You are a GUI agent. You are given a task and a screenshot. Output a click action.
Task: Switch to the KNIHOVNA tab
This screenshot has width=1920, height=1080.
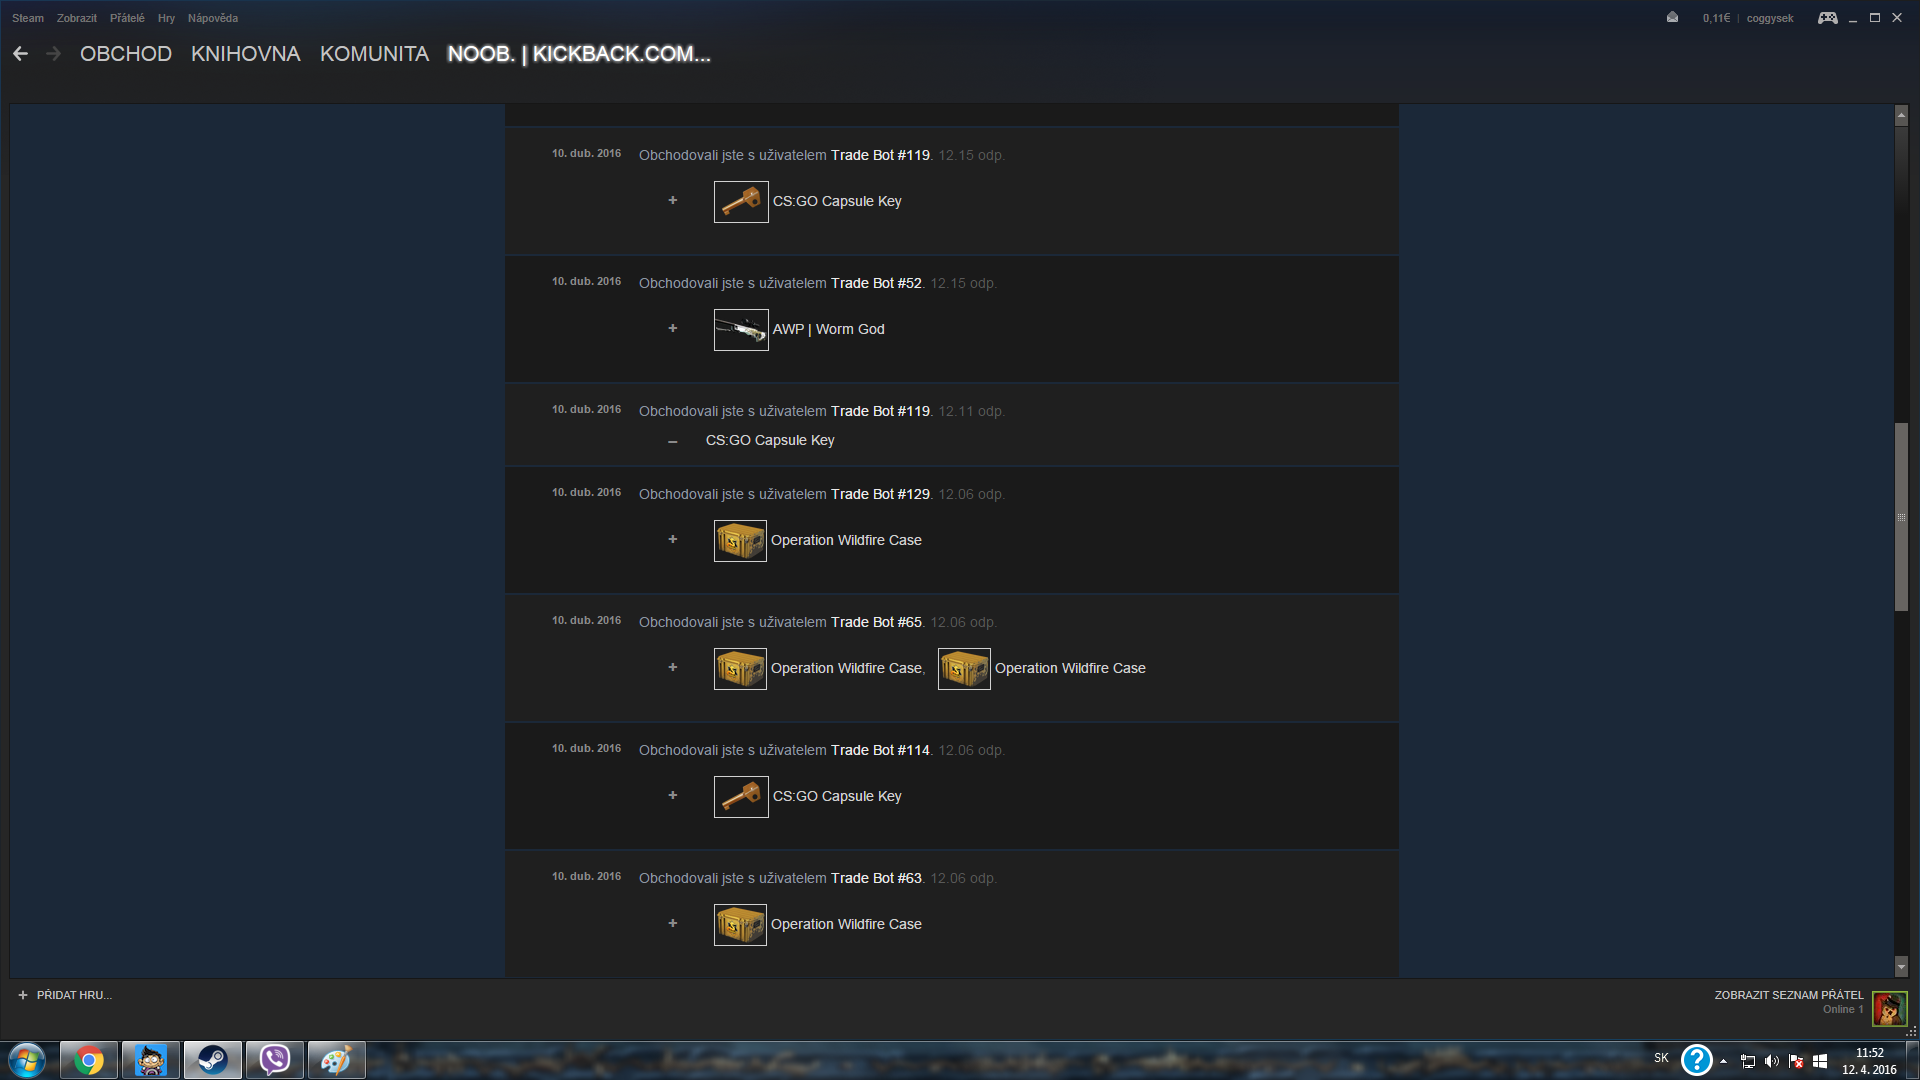(x=245, y=54)
